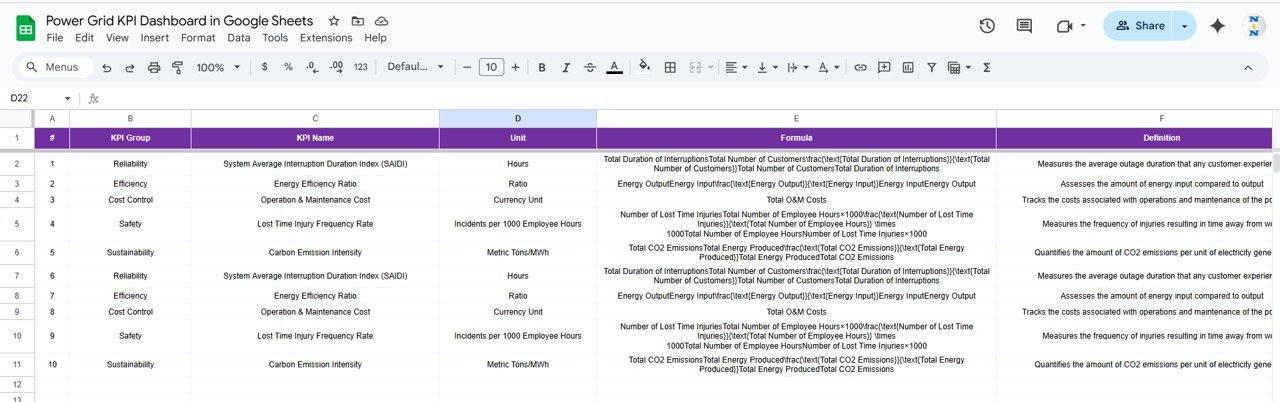Open the Extensions menu

pos(326,38)
